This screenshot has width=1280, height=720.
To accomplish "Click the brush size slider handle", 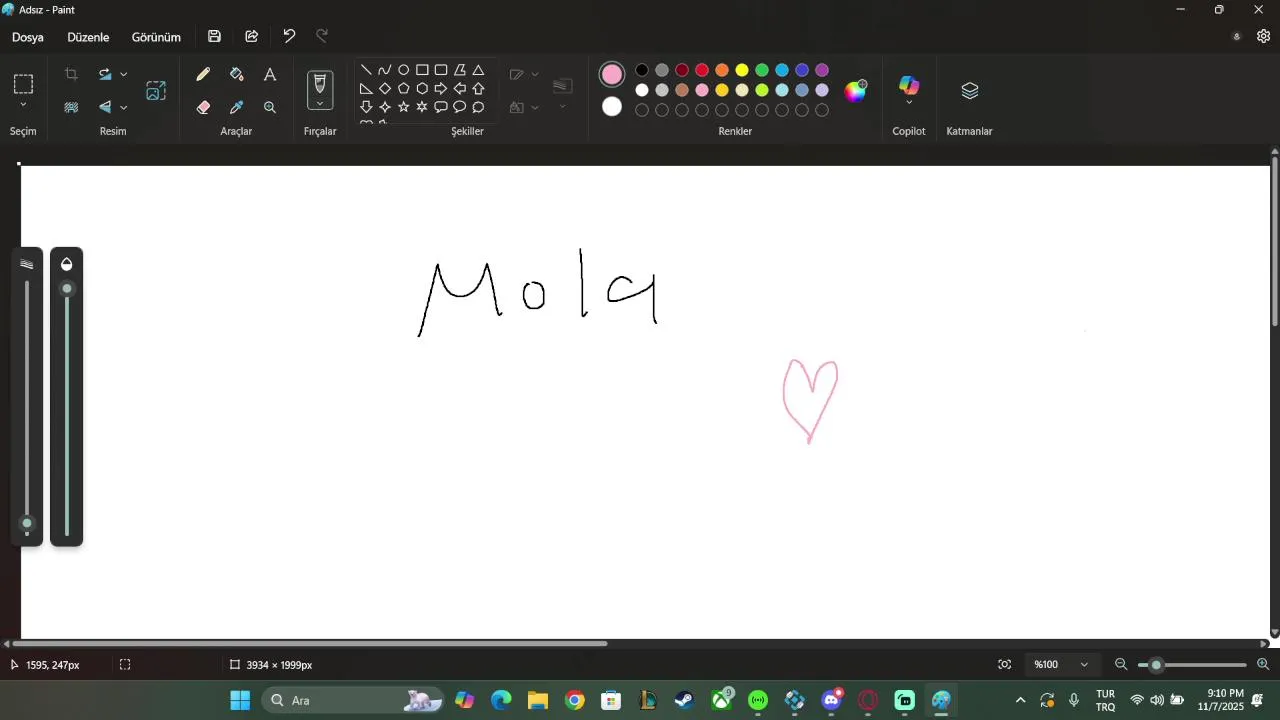I will coord(27,523).
